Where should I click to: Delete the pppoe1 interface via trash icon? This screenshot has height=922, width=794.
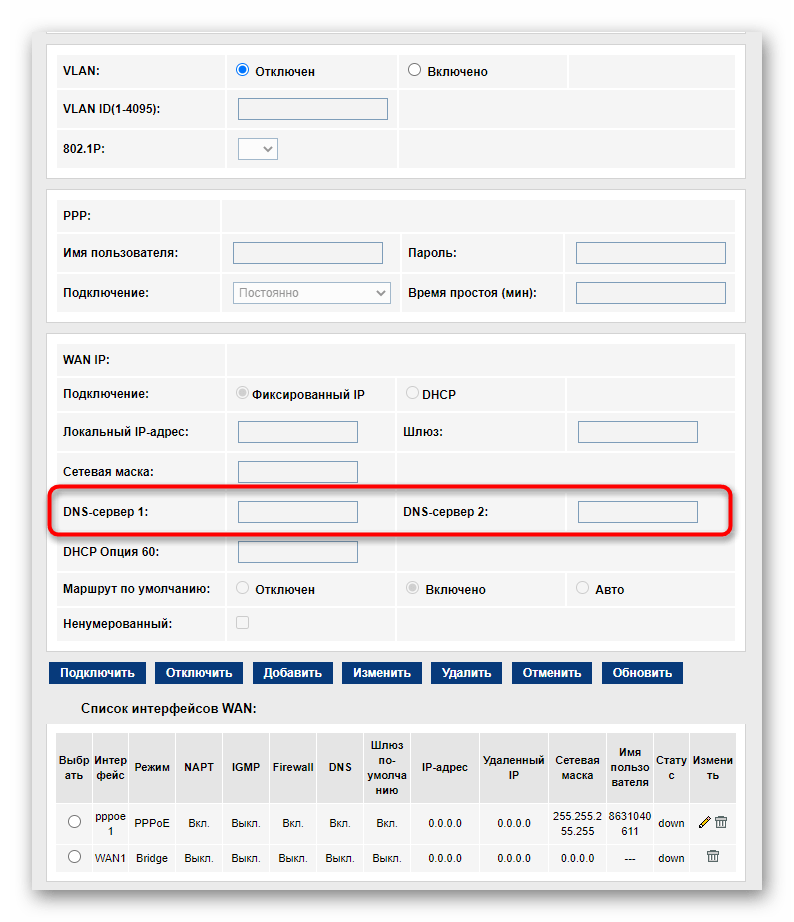(x=721, y=822)
